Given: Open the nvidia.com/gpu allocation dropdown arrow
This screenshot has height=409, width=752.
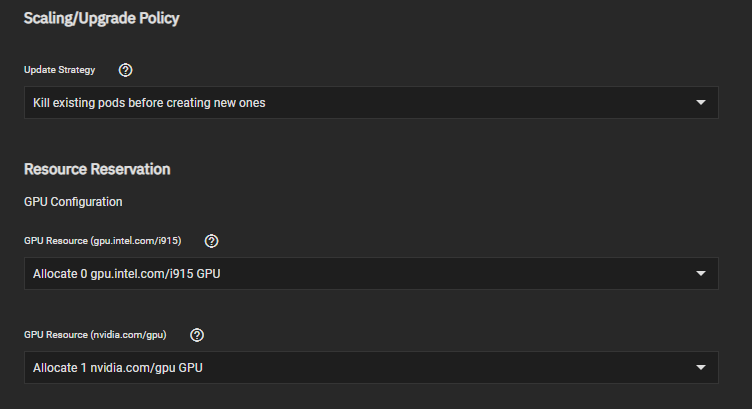Looking at the screenshot, I should click(700, 367).
